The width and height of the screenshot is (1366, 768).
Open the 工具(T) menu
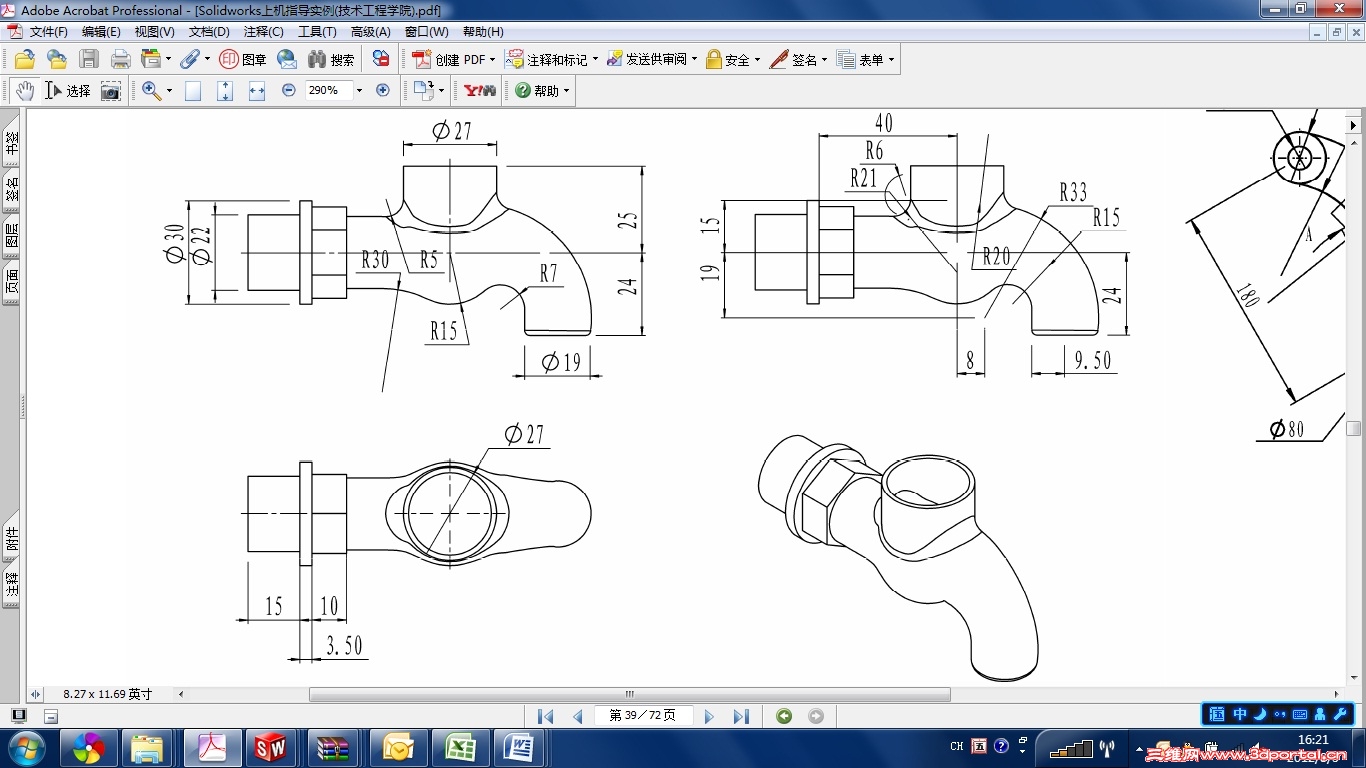pyautogui.click(x=317, y=32)
